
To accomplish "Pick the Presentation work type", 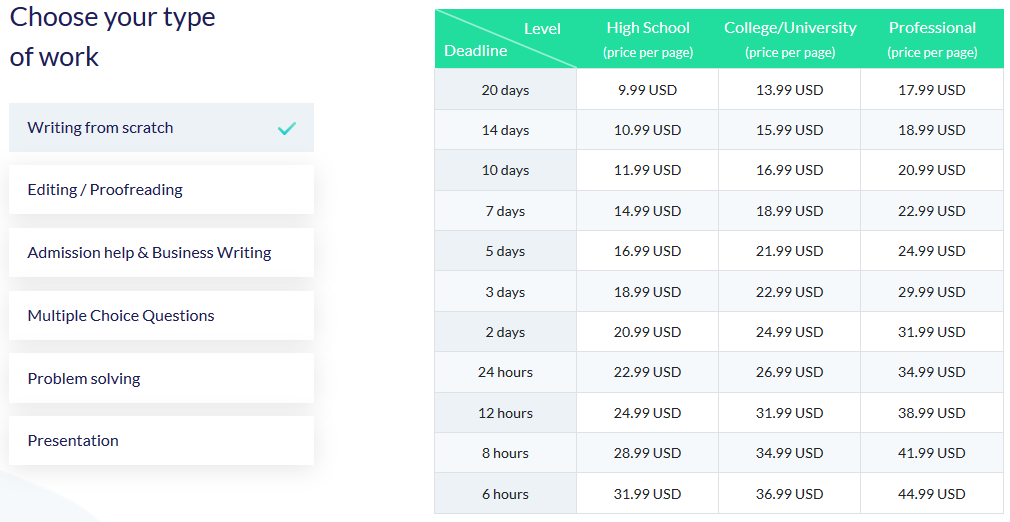I will (162, 441).
